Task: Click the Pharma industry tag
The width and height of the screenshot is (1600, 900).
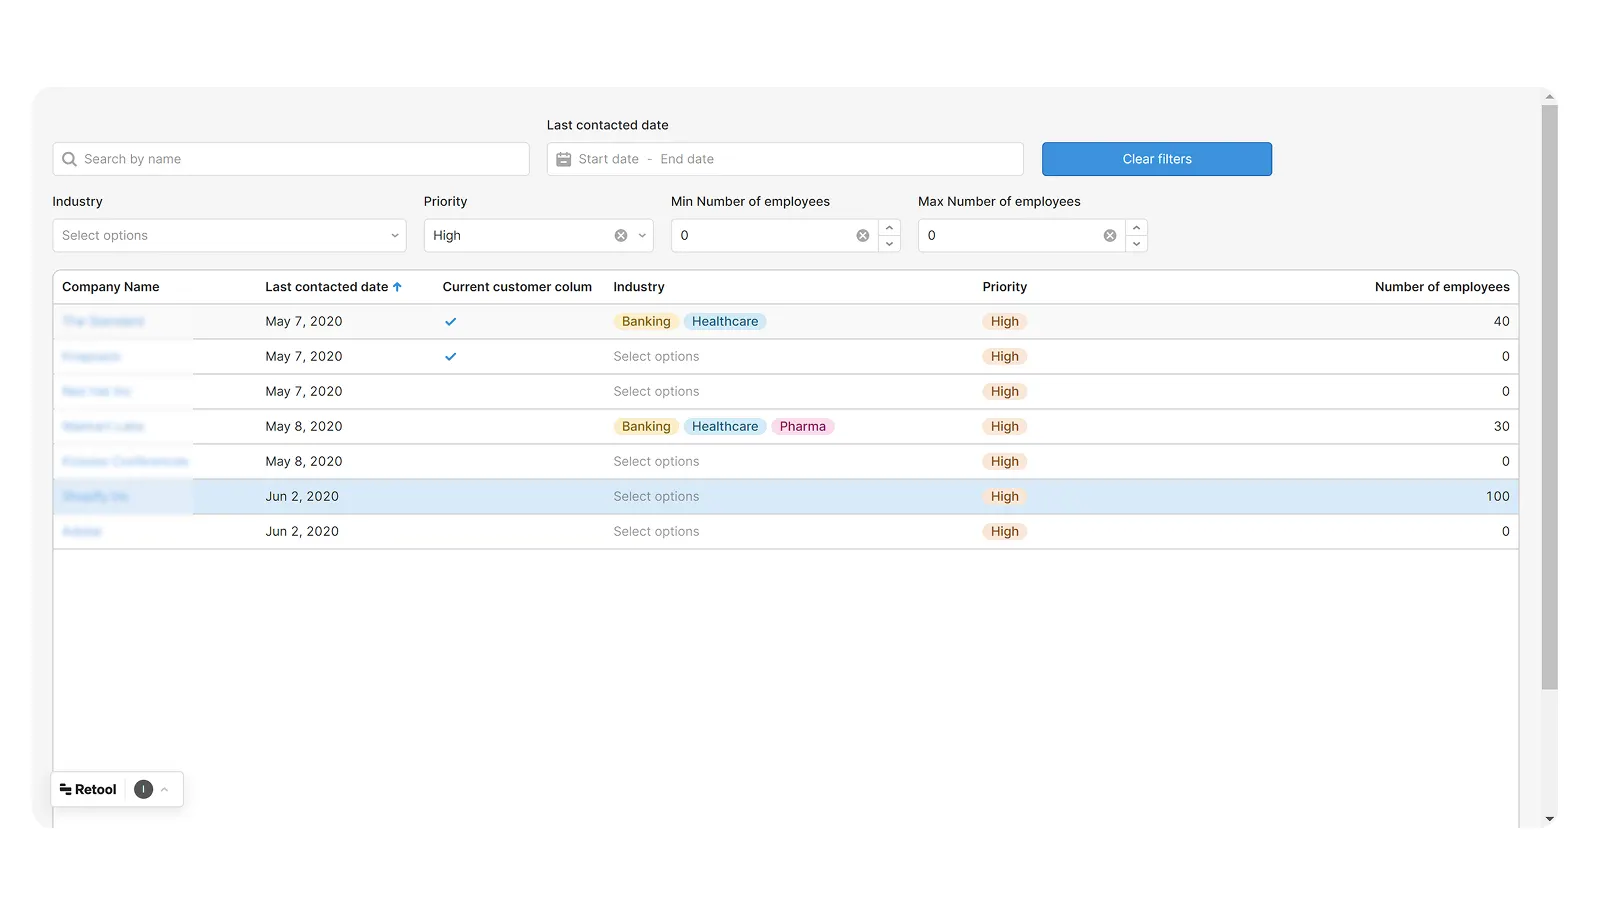Action: click(x=803, y=427)
